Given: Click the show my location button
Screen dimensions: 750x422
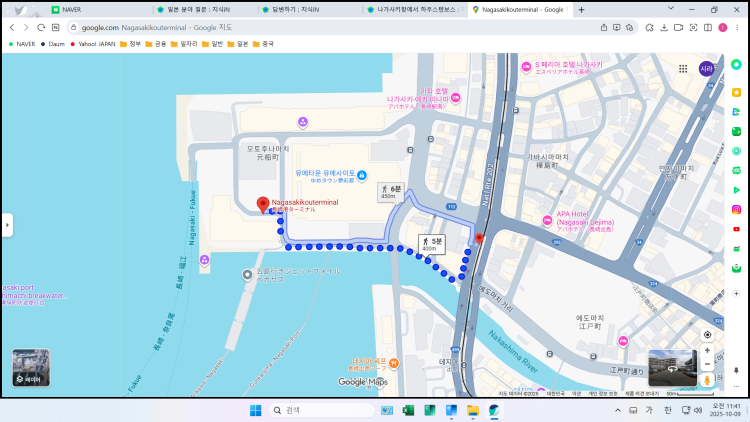Looking at the screenshot, I should pos(708,334).
